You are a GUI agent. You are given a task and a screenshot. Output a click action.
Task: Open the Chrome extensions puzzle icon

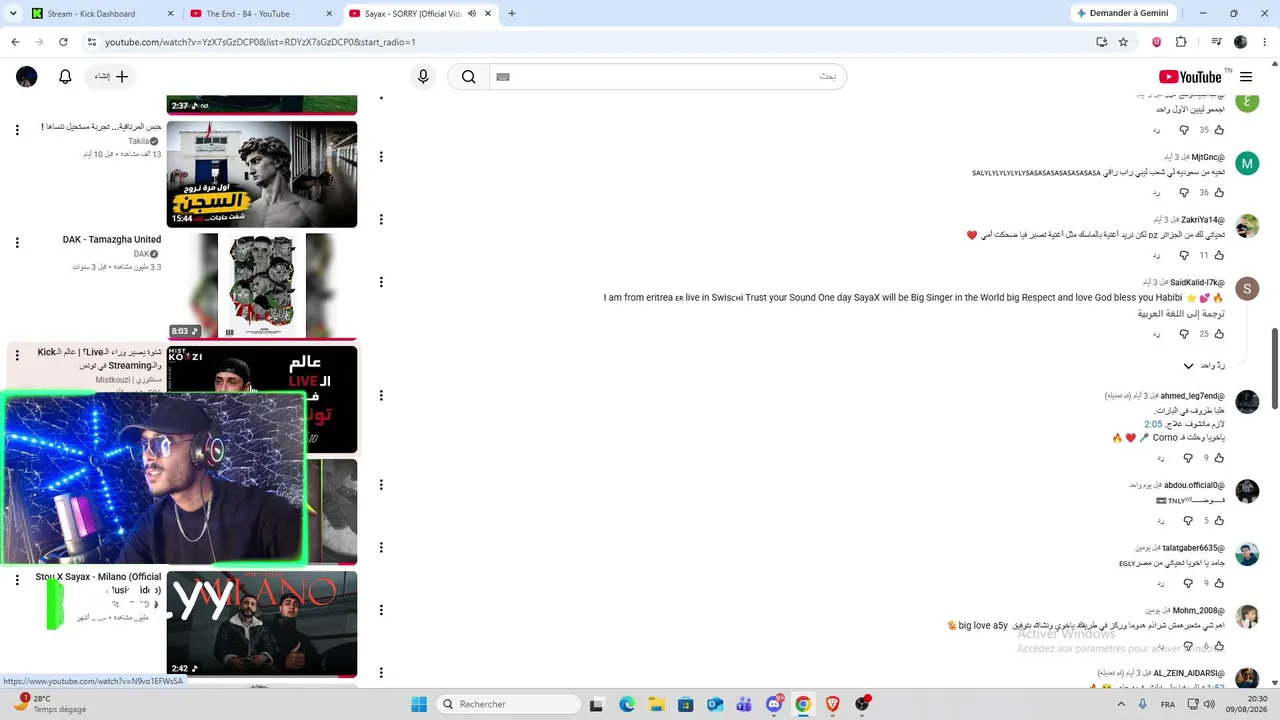tap(1181, 42)
